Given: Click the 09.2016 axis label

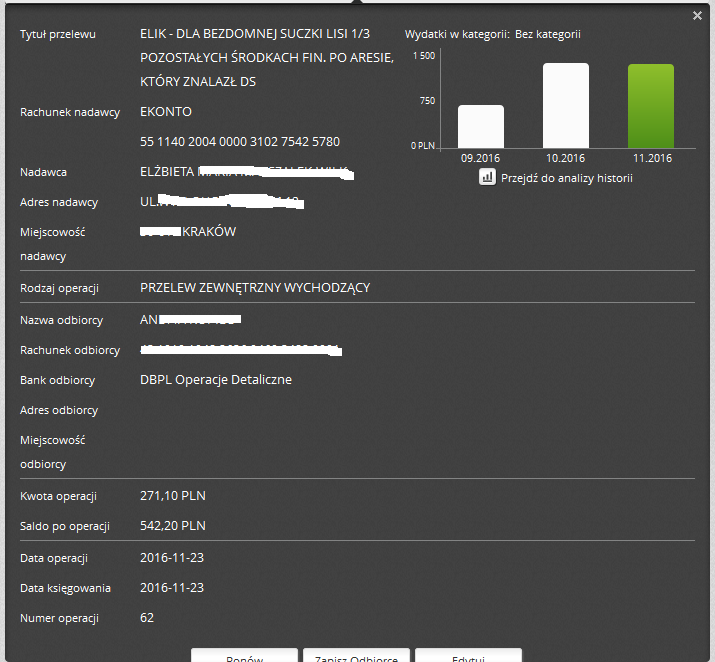Looking at the screenshot, I should pyautogui.click(x=480, y=158).
